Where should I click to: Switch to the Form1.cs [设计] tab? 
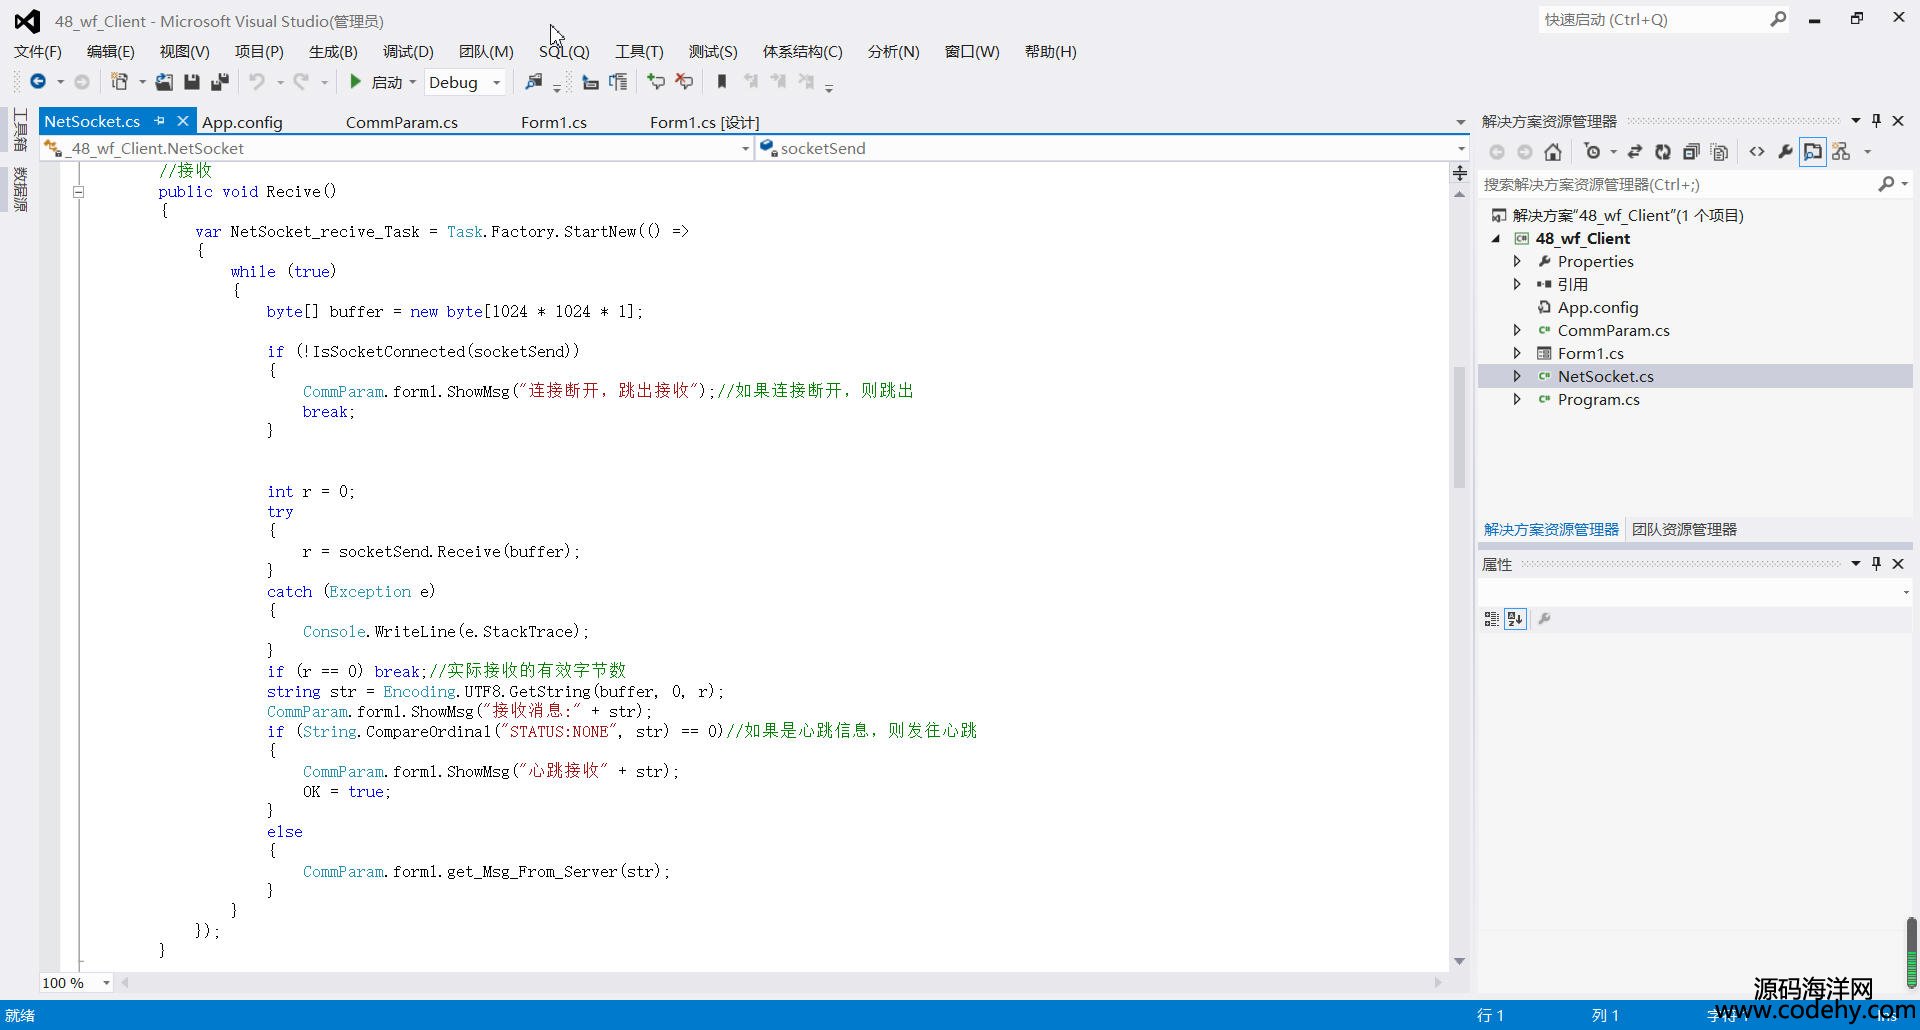(x=705, y=122)
